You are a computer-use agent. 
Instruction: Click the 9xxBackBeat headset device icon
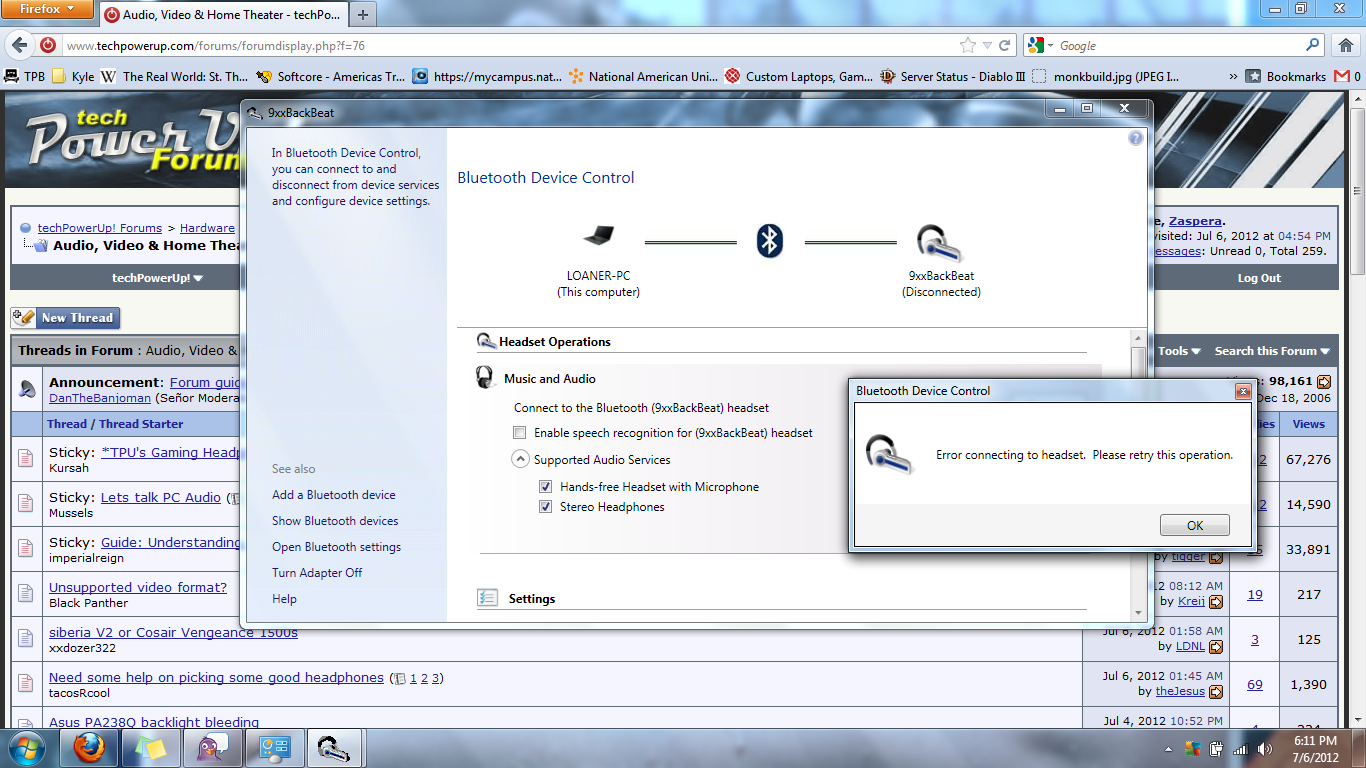939,243
